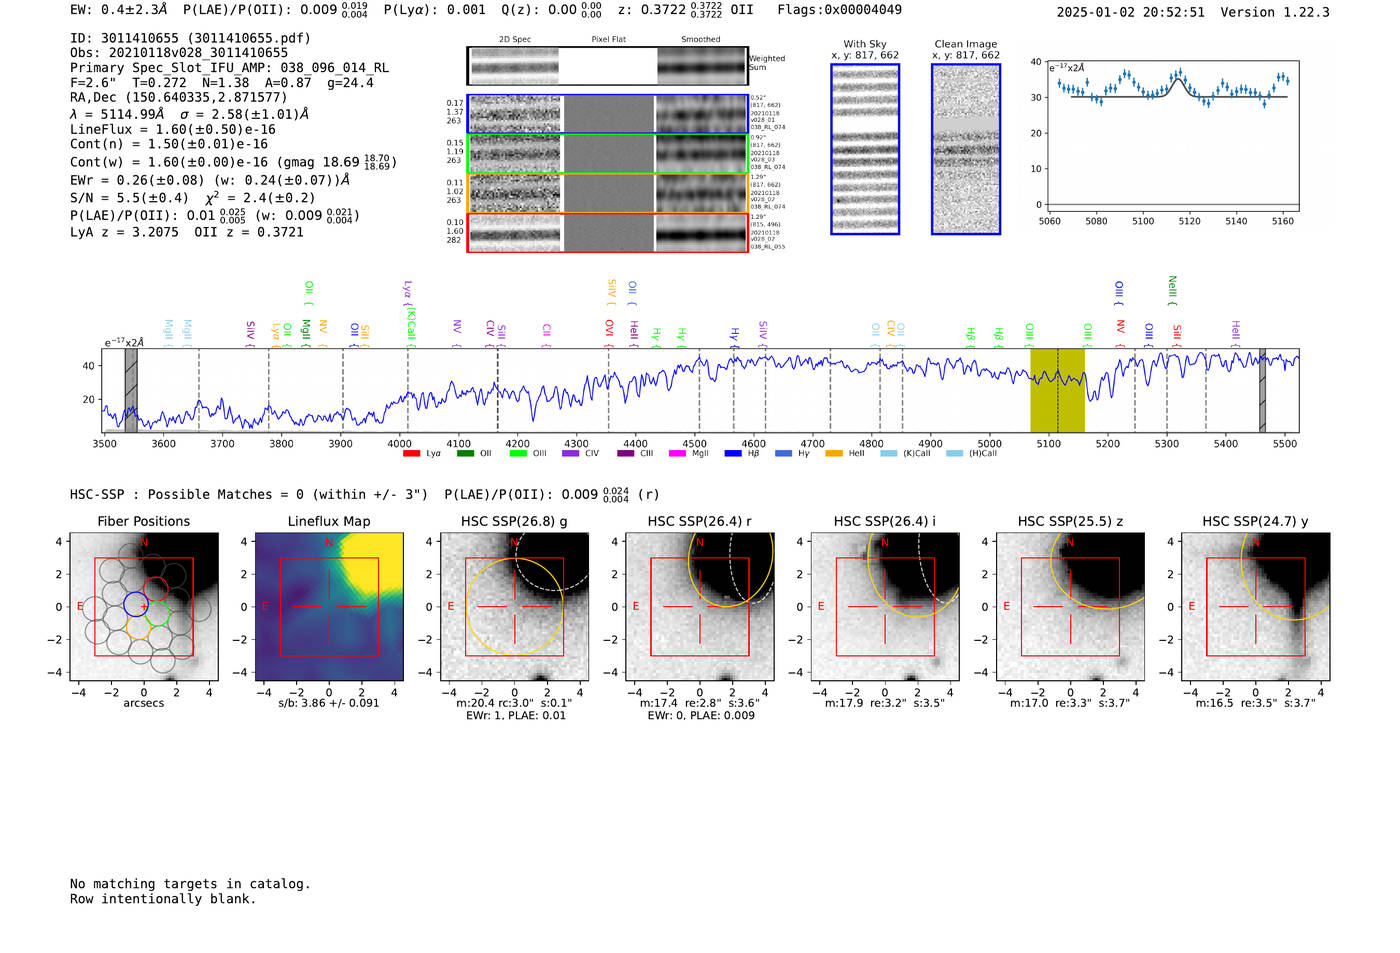
Task: Select the green-bordered 2D spectrum row
Action: (608, 154)
